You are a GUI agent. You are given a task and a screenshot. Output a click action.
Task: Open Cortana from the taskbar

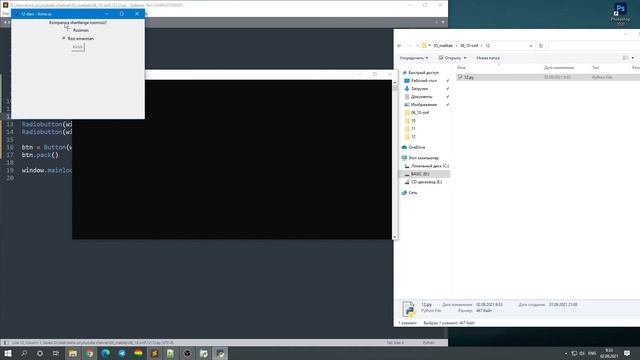40,353
